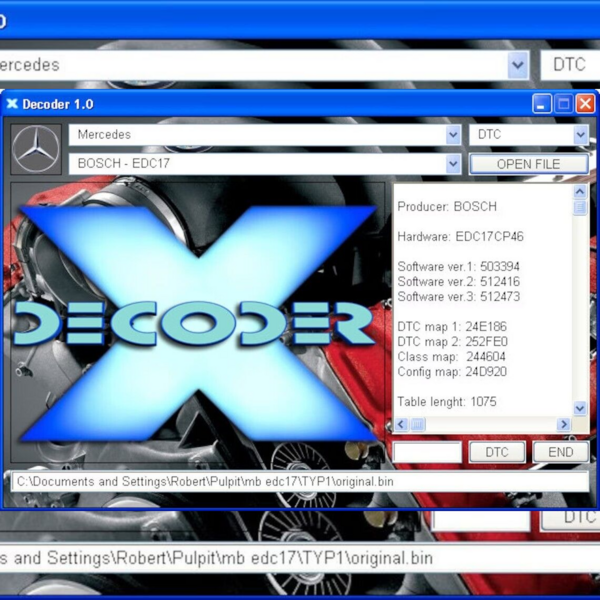The image size is (600, 600).
Task: Click the info panel scroll right arrow
Action: point(564,424)
